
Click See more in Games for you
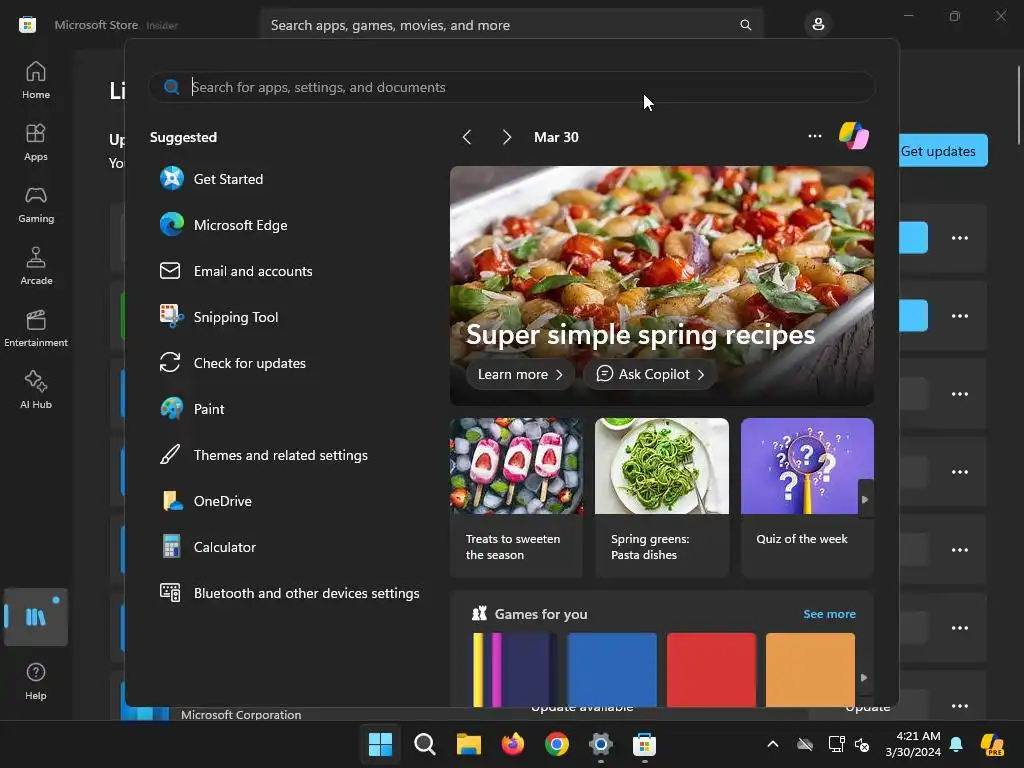(x=829, y=614)
